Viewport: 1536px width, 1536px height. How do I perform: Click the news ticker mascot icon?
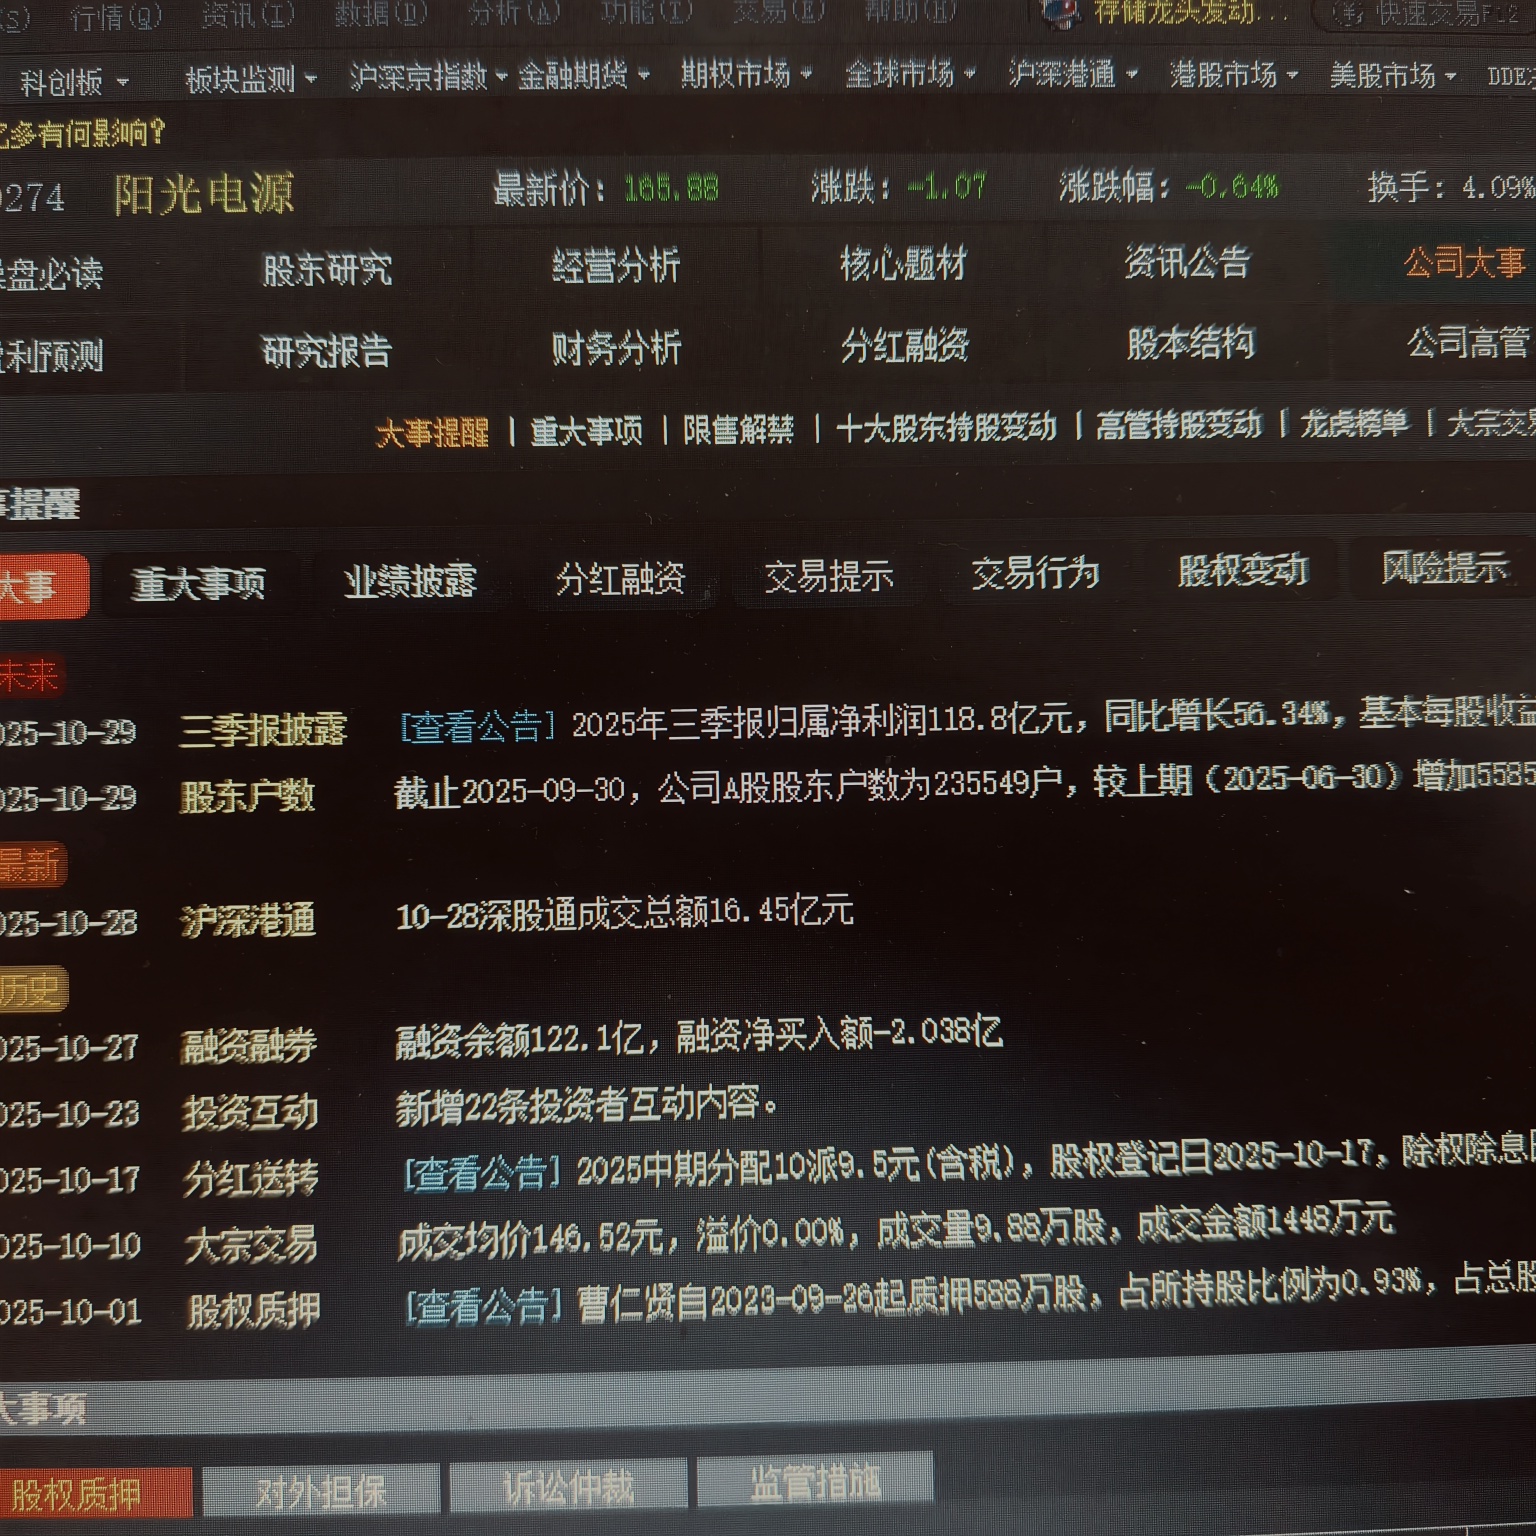coord(1061,12)
